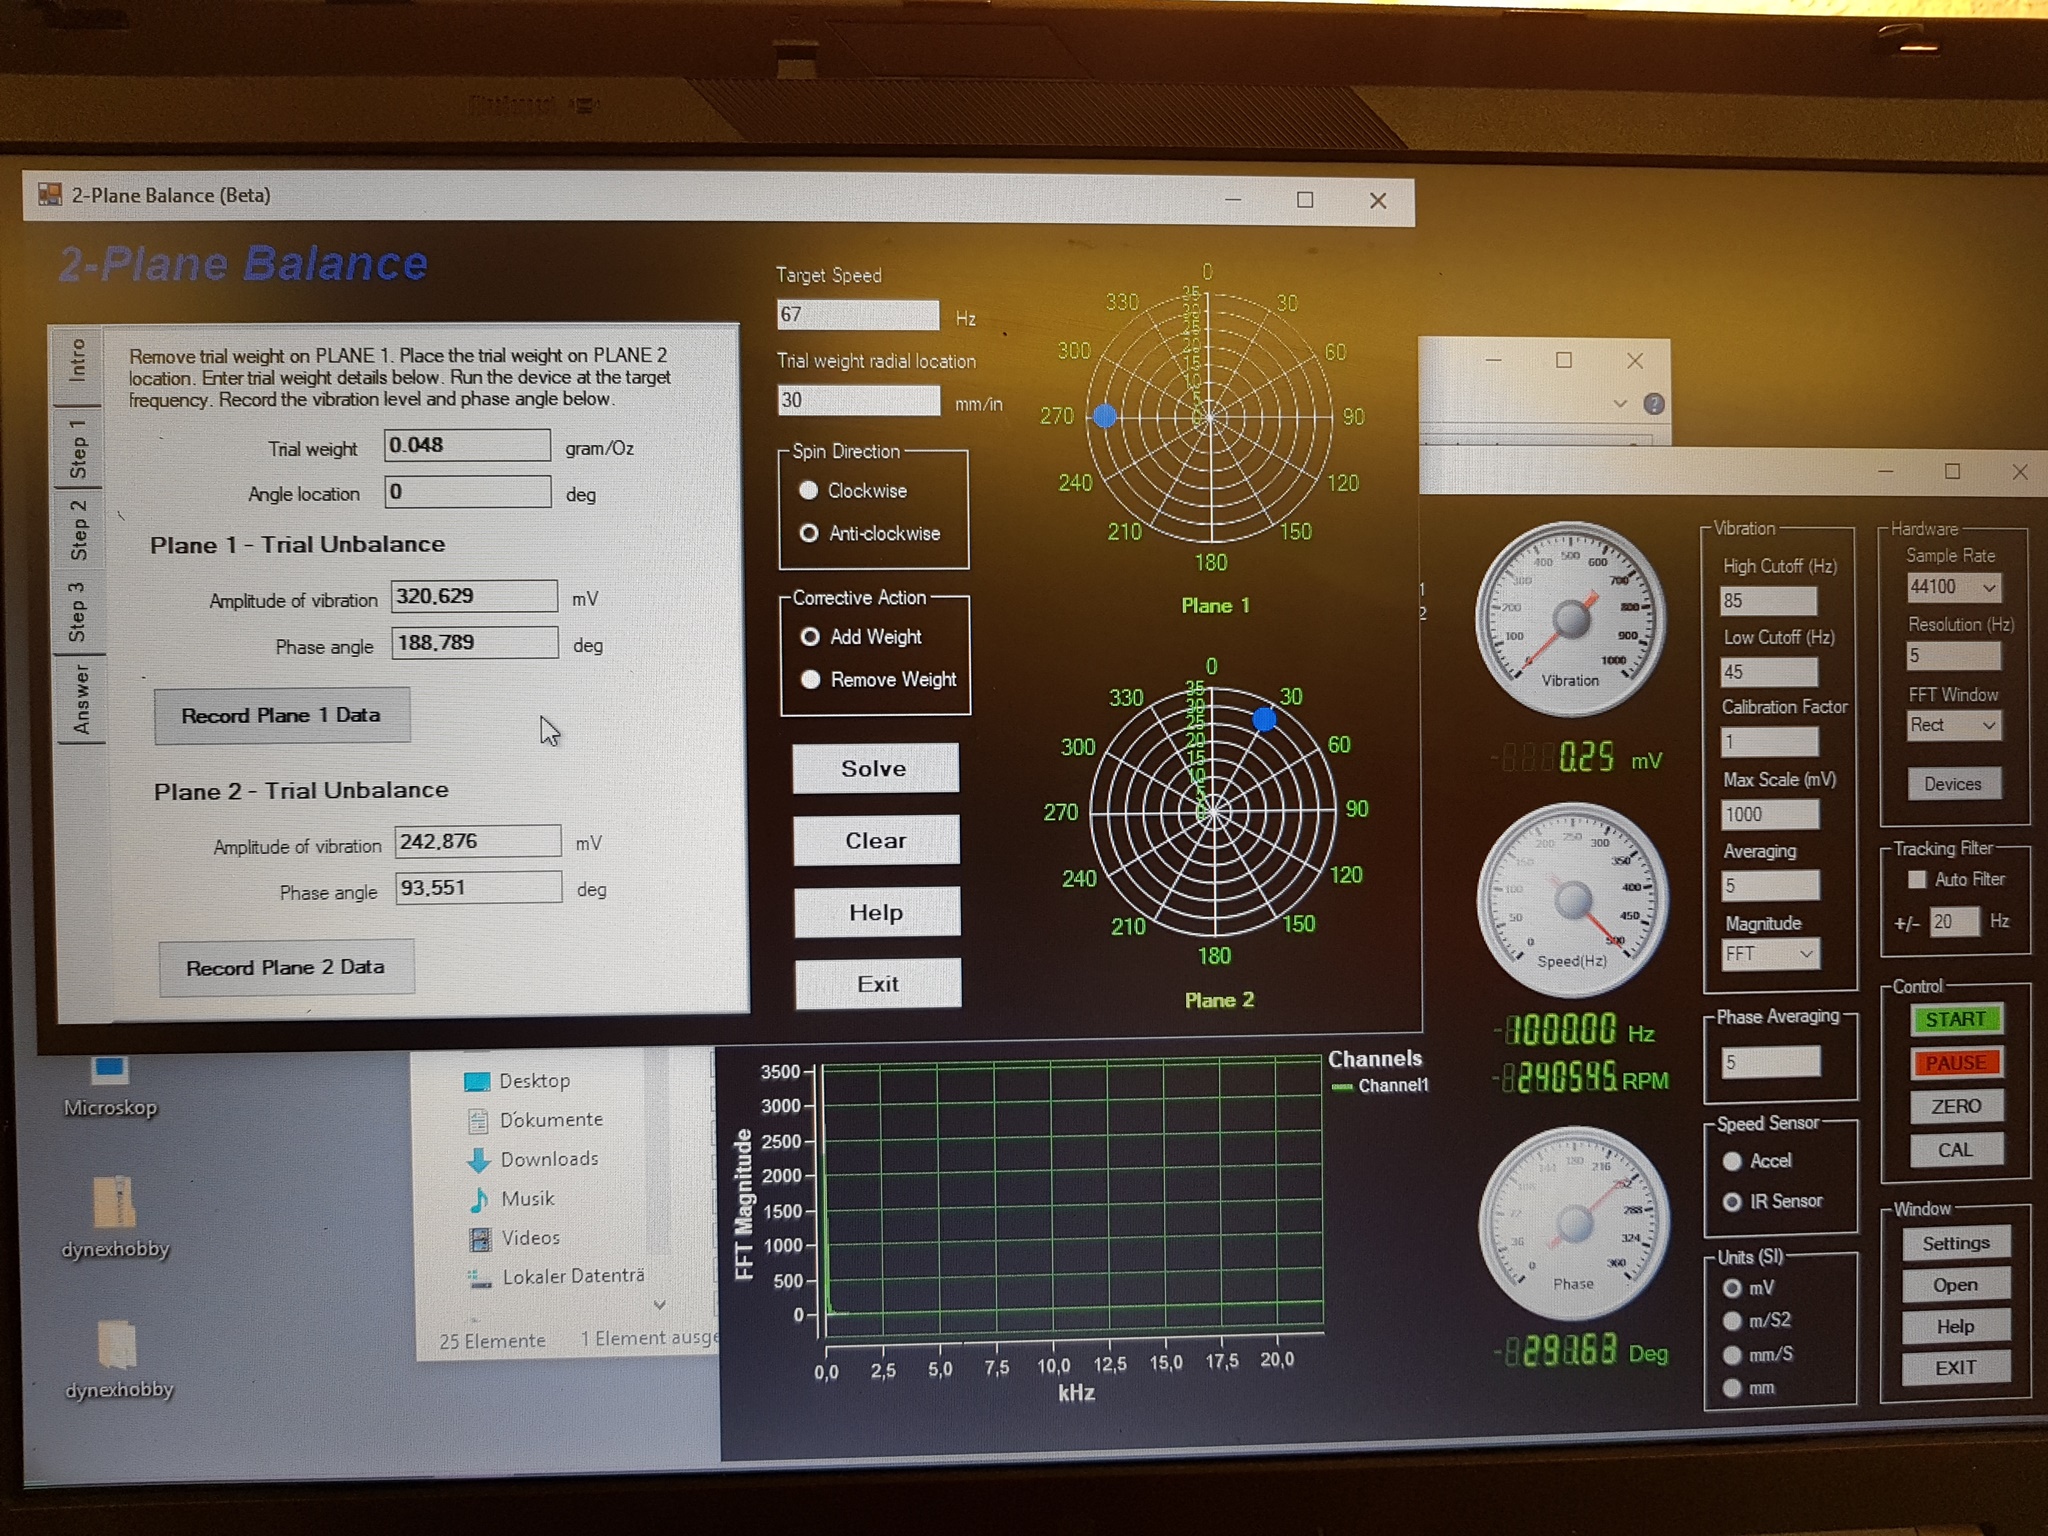
Task: Enable the Auto Filter checkbox
Action: click(x=1917, y=879)
